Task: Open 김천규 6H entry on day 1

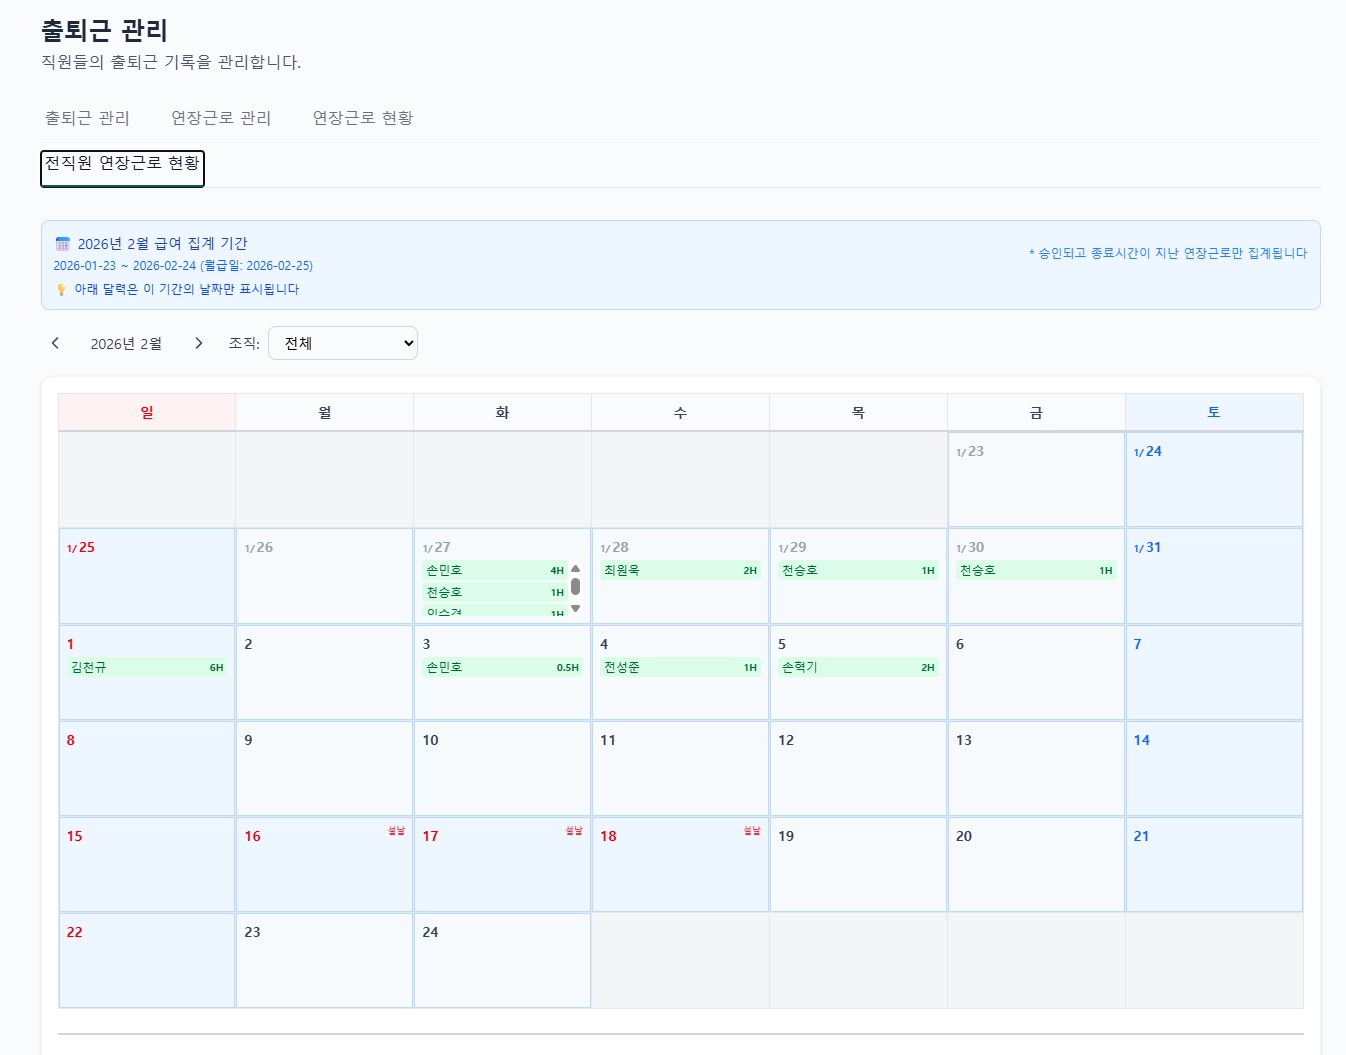Action: click(147, 667)
